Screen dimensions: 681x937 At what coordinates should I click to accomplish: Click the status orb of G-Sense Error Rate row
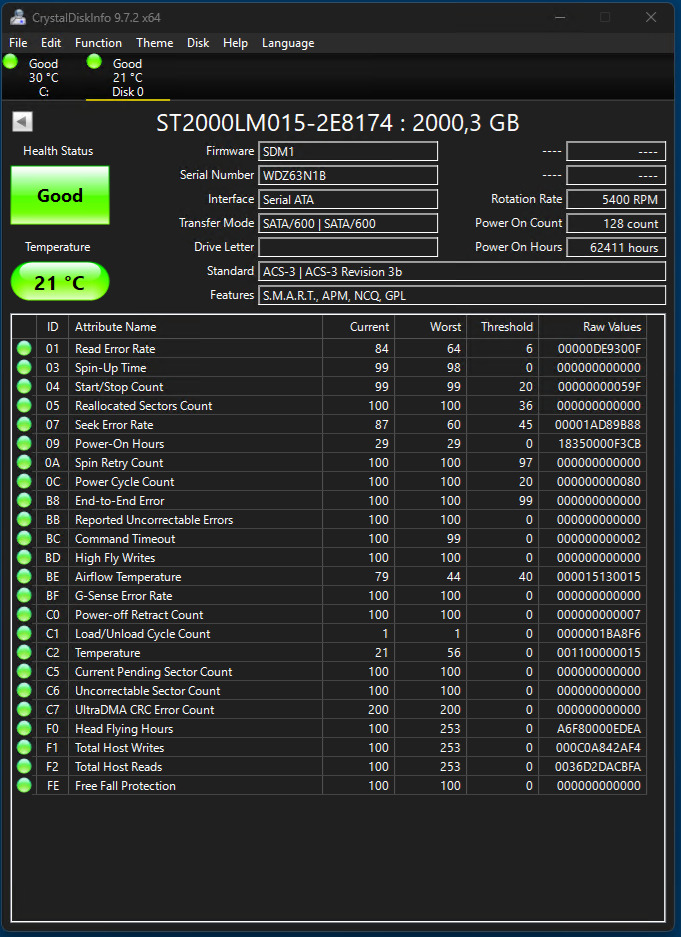[x=24, y=596]
